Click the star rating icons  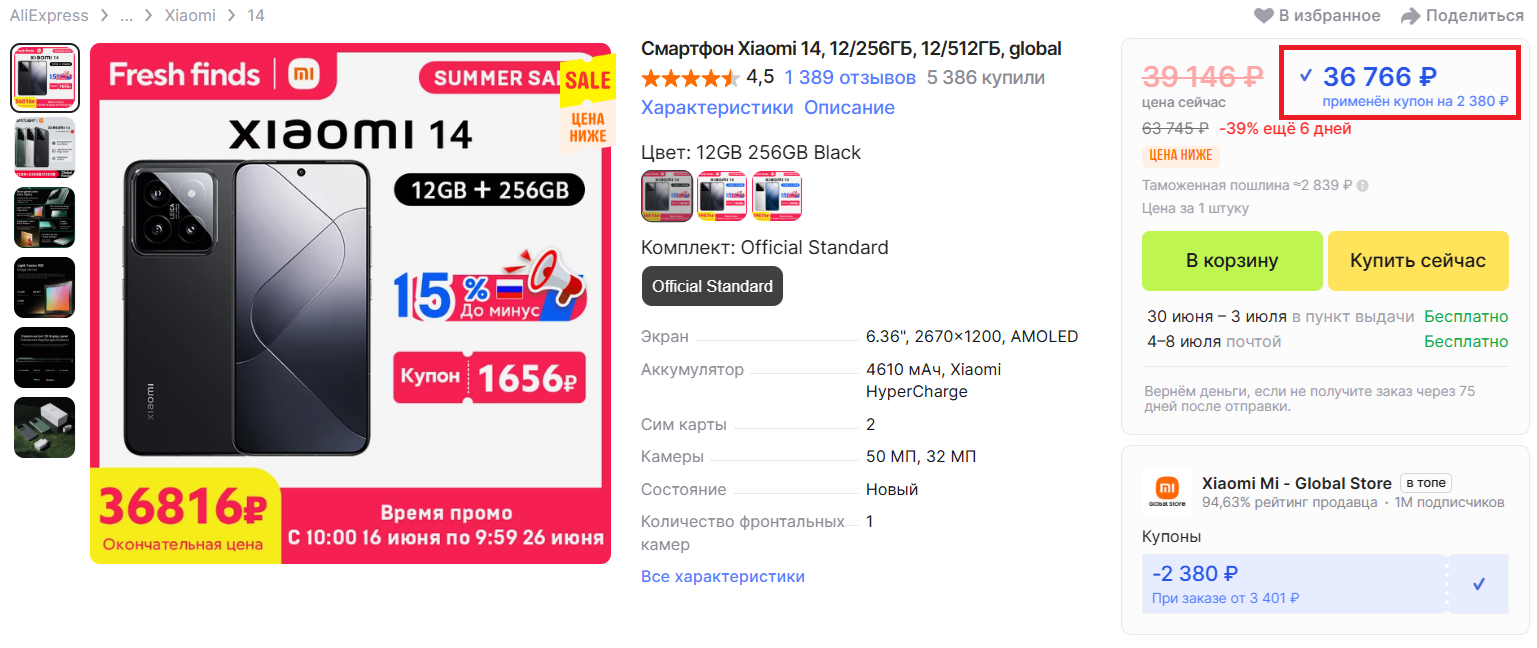(690, 78)
